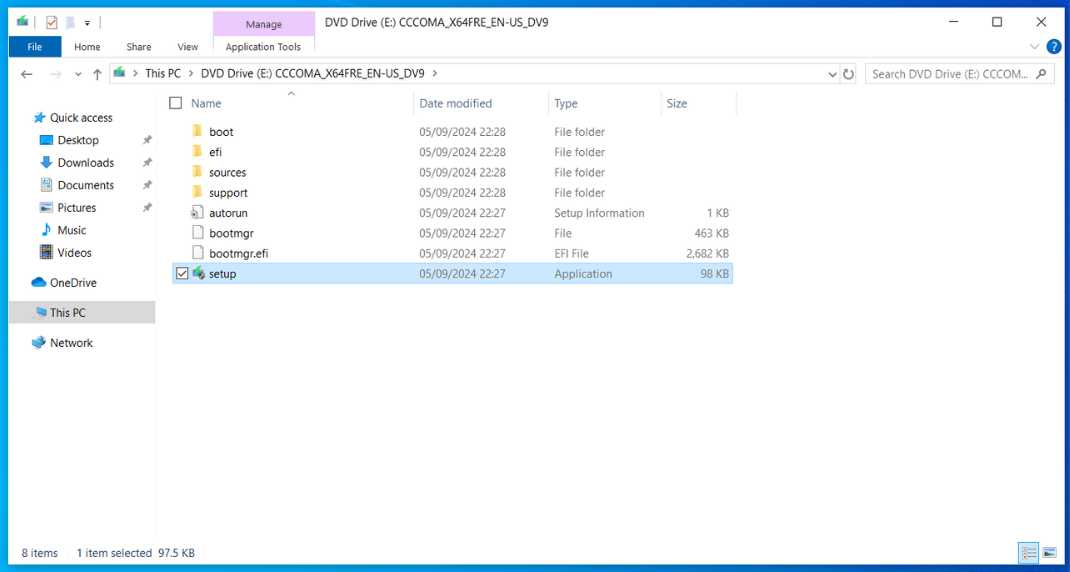The width and height of the screenshot is (1070, 572).
Task: Select Downloads in Quick access sidebar
Action: click(85, 163)
